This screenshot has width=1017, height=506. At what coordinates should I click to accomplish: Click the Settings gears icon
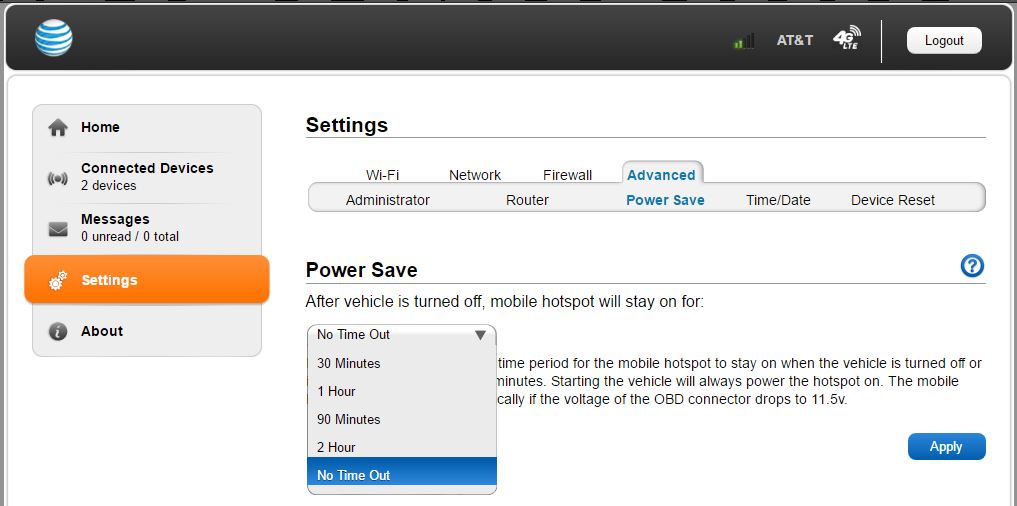(58, 280)
